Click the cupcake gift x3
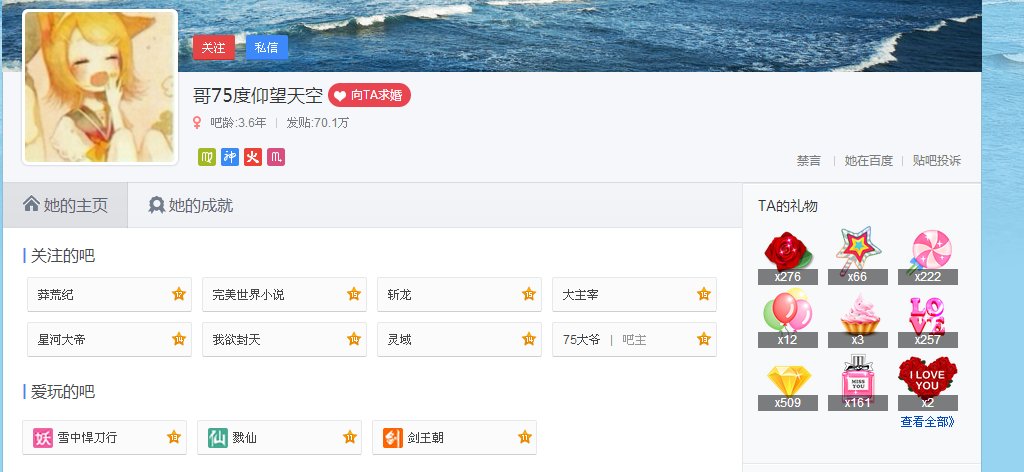Viewport: 1024px width, 472px height. pos(857,319)
